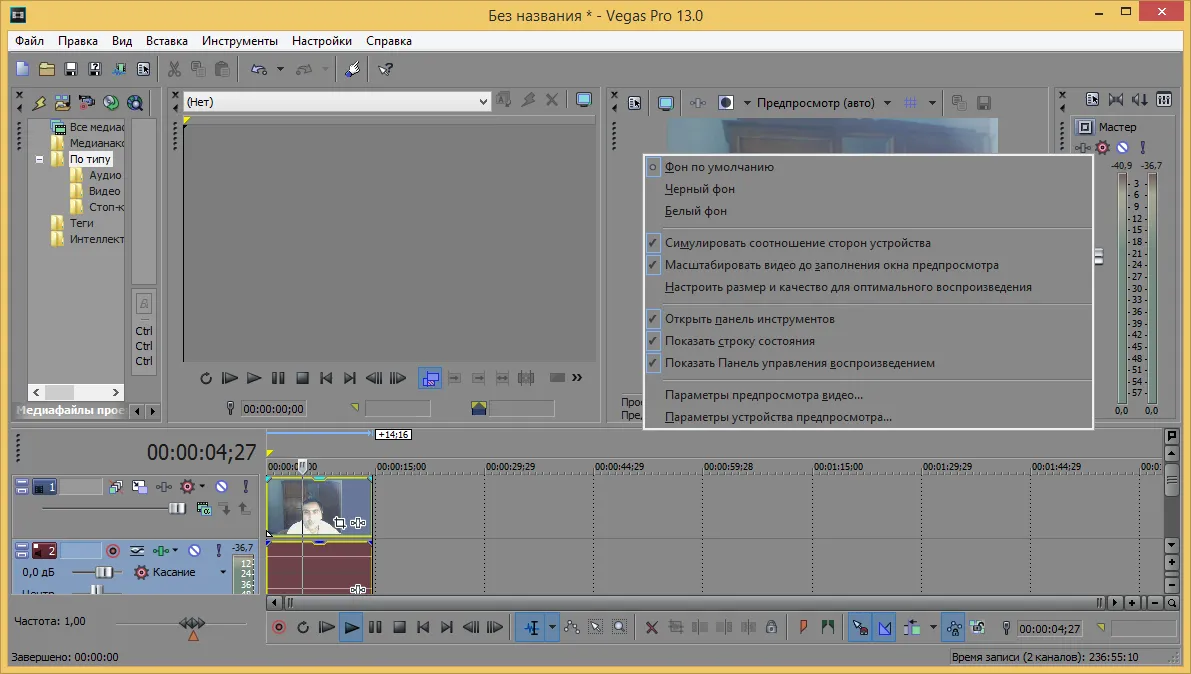The height and width of the screenshot is (674, 1191).
Task: Click the Cut scissors icon in toolbar
Action: (x=174, y=69)
